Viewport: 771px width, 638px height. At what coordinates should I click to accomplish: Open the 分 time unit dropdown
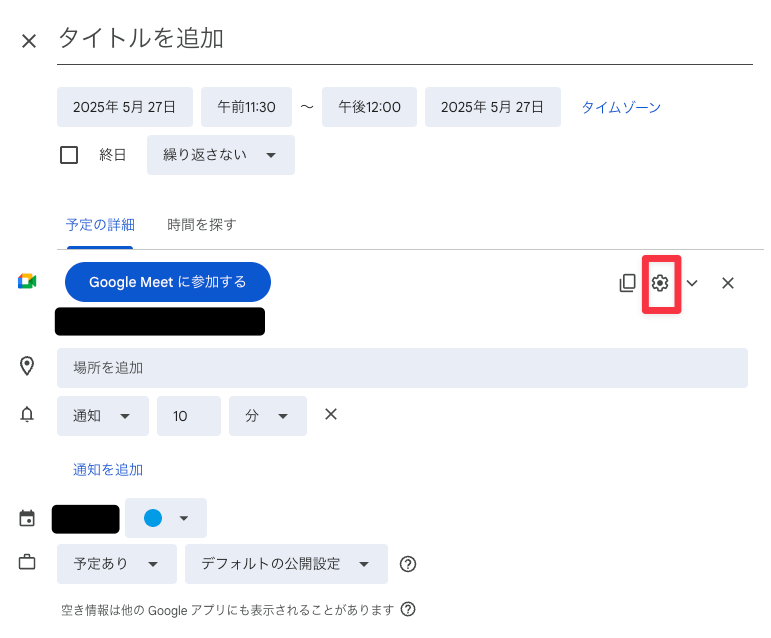(x=267, y=416)
